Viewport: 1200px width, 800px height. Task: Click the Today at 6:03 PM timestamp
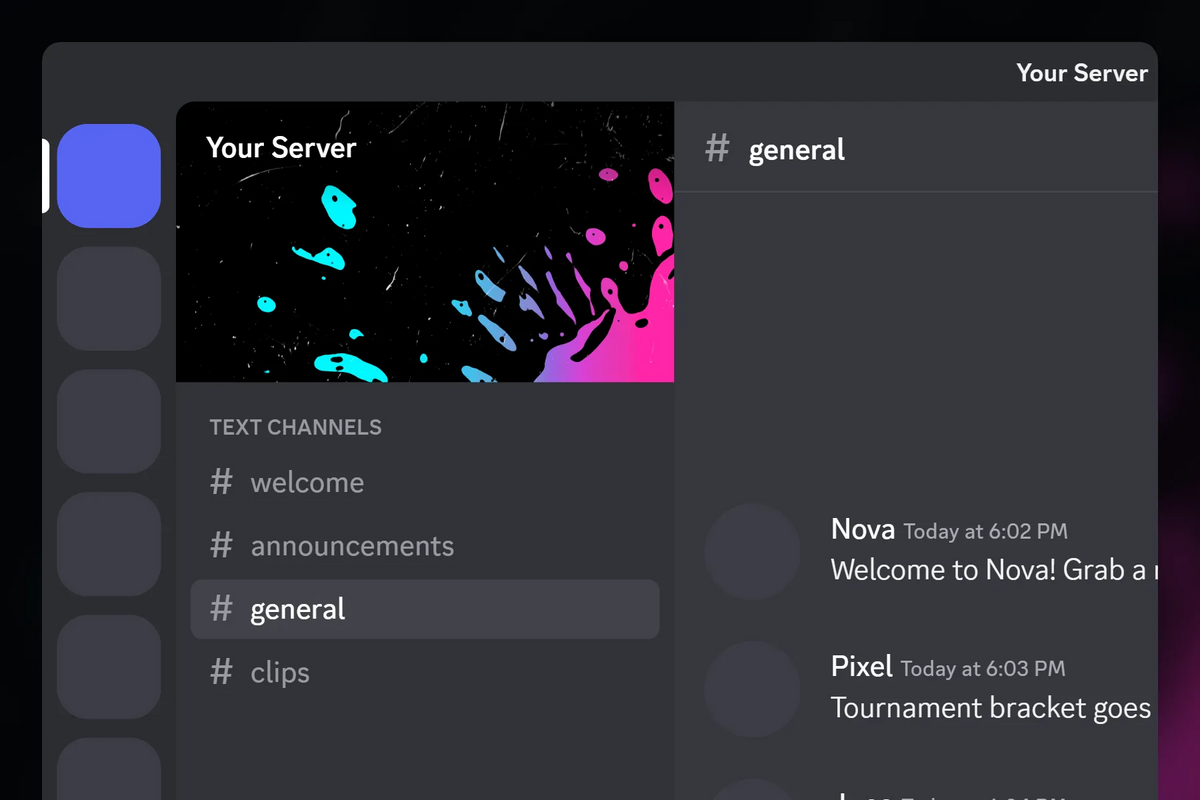(983, 669)
